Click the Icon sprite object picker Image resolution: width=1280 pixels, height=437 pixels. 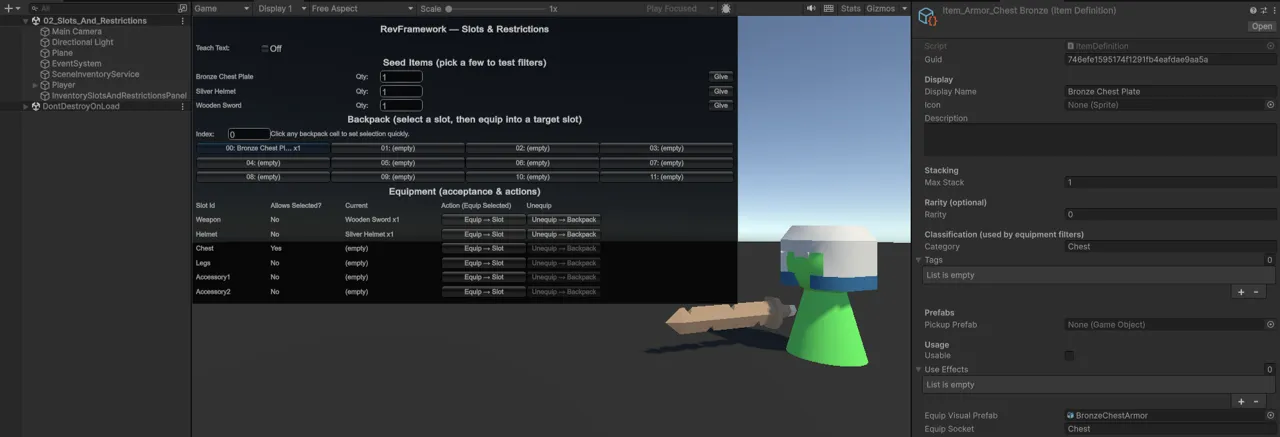(x=1270, y=104)
